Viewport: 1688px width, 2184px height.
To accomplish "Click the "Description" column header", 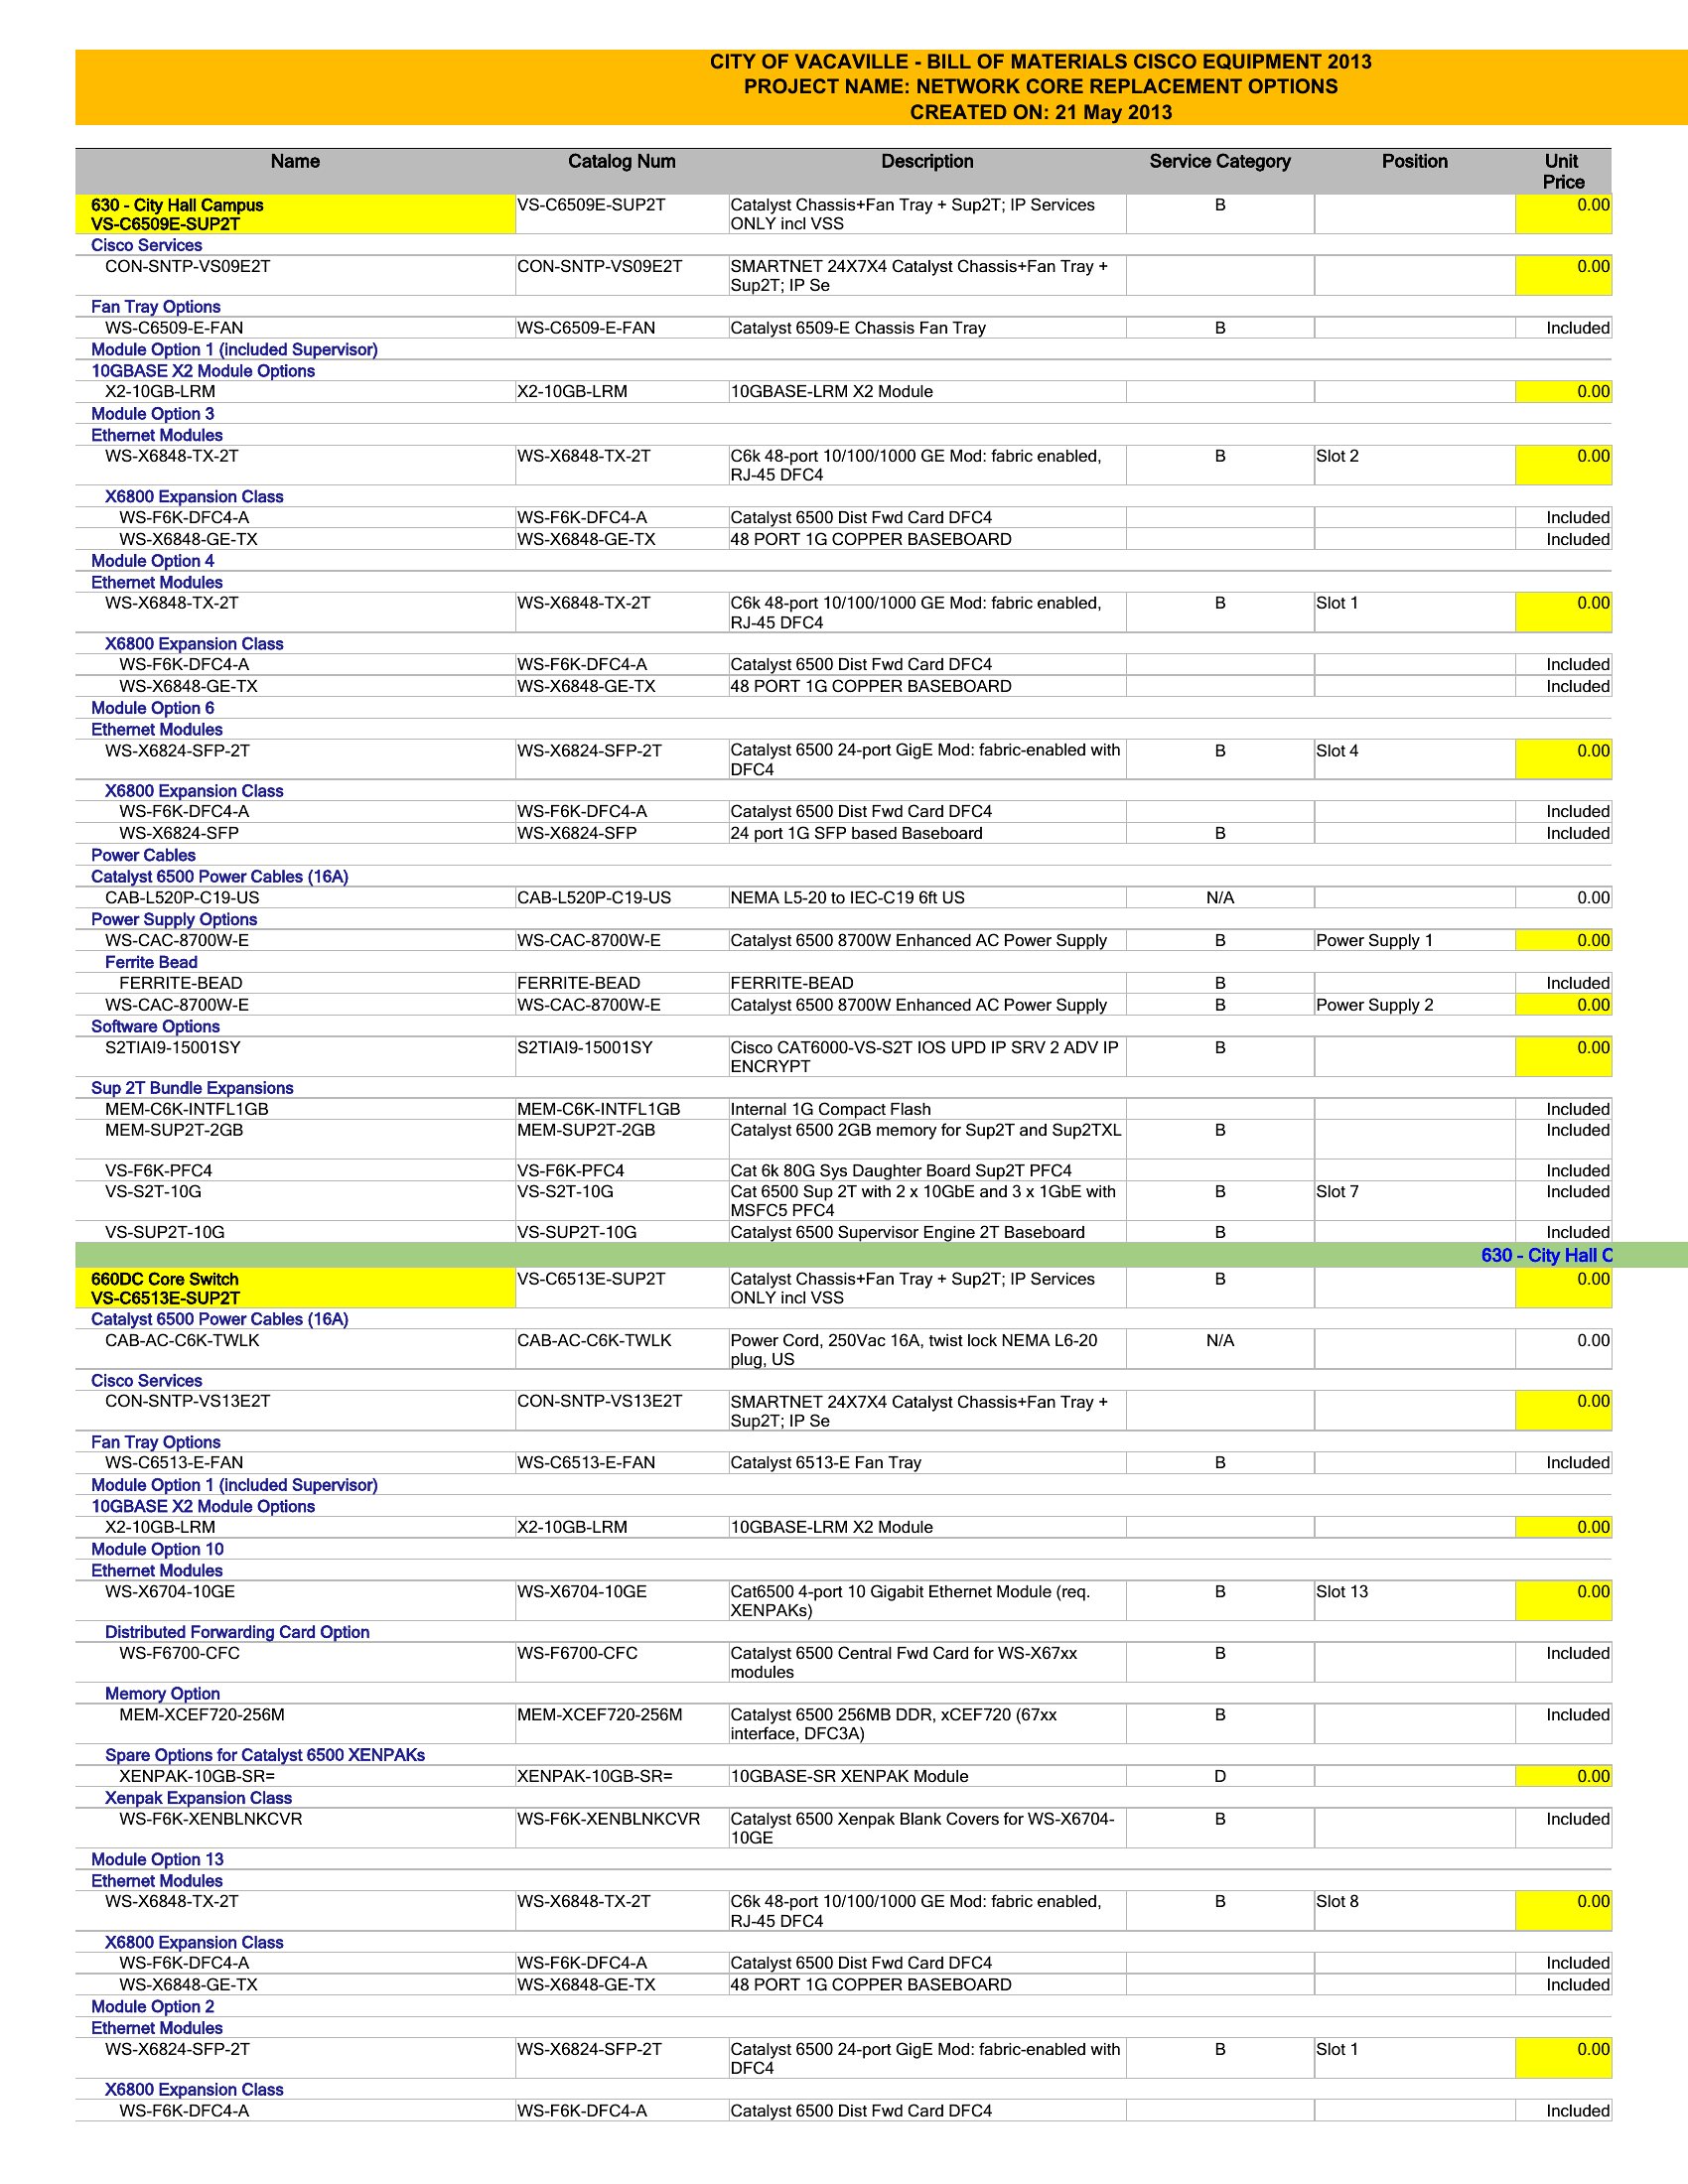I will tap(927, 161).
